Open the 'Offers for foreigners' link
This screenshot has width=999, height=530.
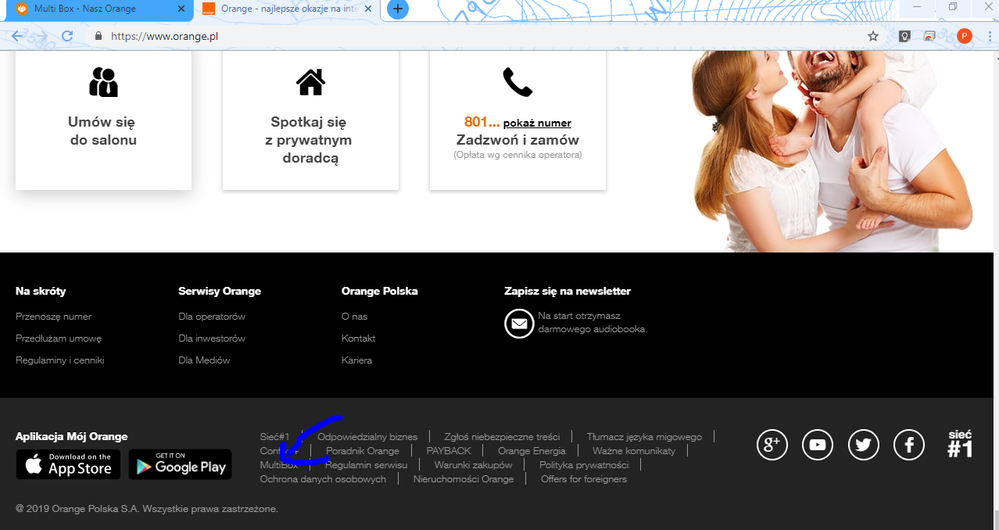tap(583, 479)
